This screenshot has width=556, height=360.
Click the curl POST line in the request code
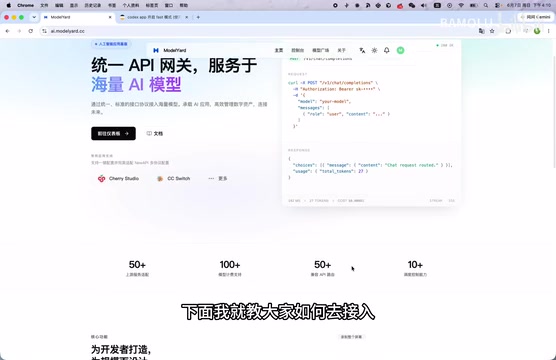[333, 83]
